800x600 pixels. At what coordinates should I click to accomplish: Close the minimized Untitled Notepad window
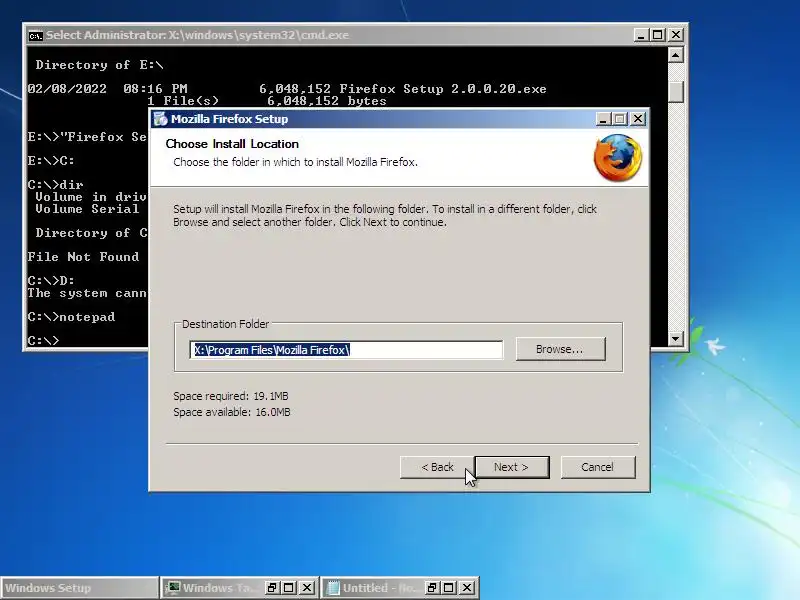coord(467,588)
